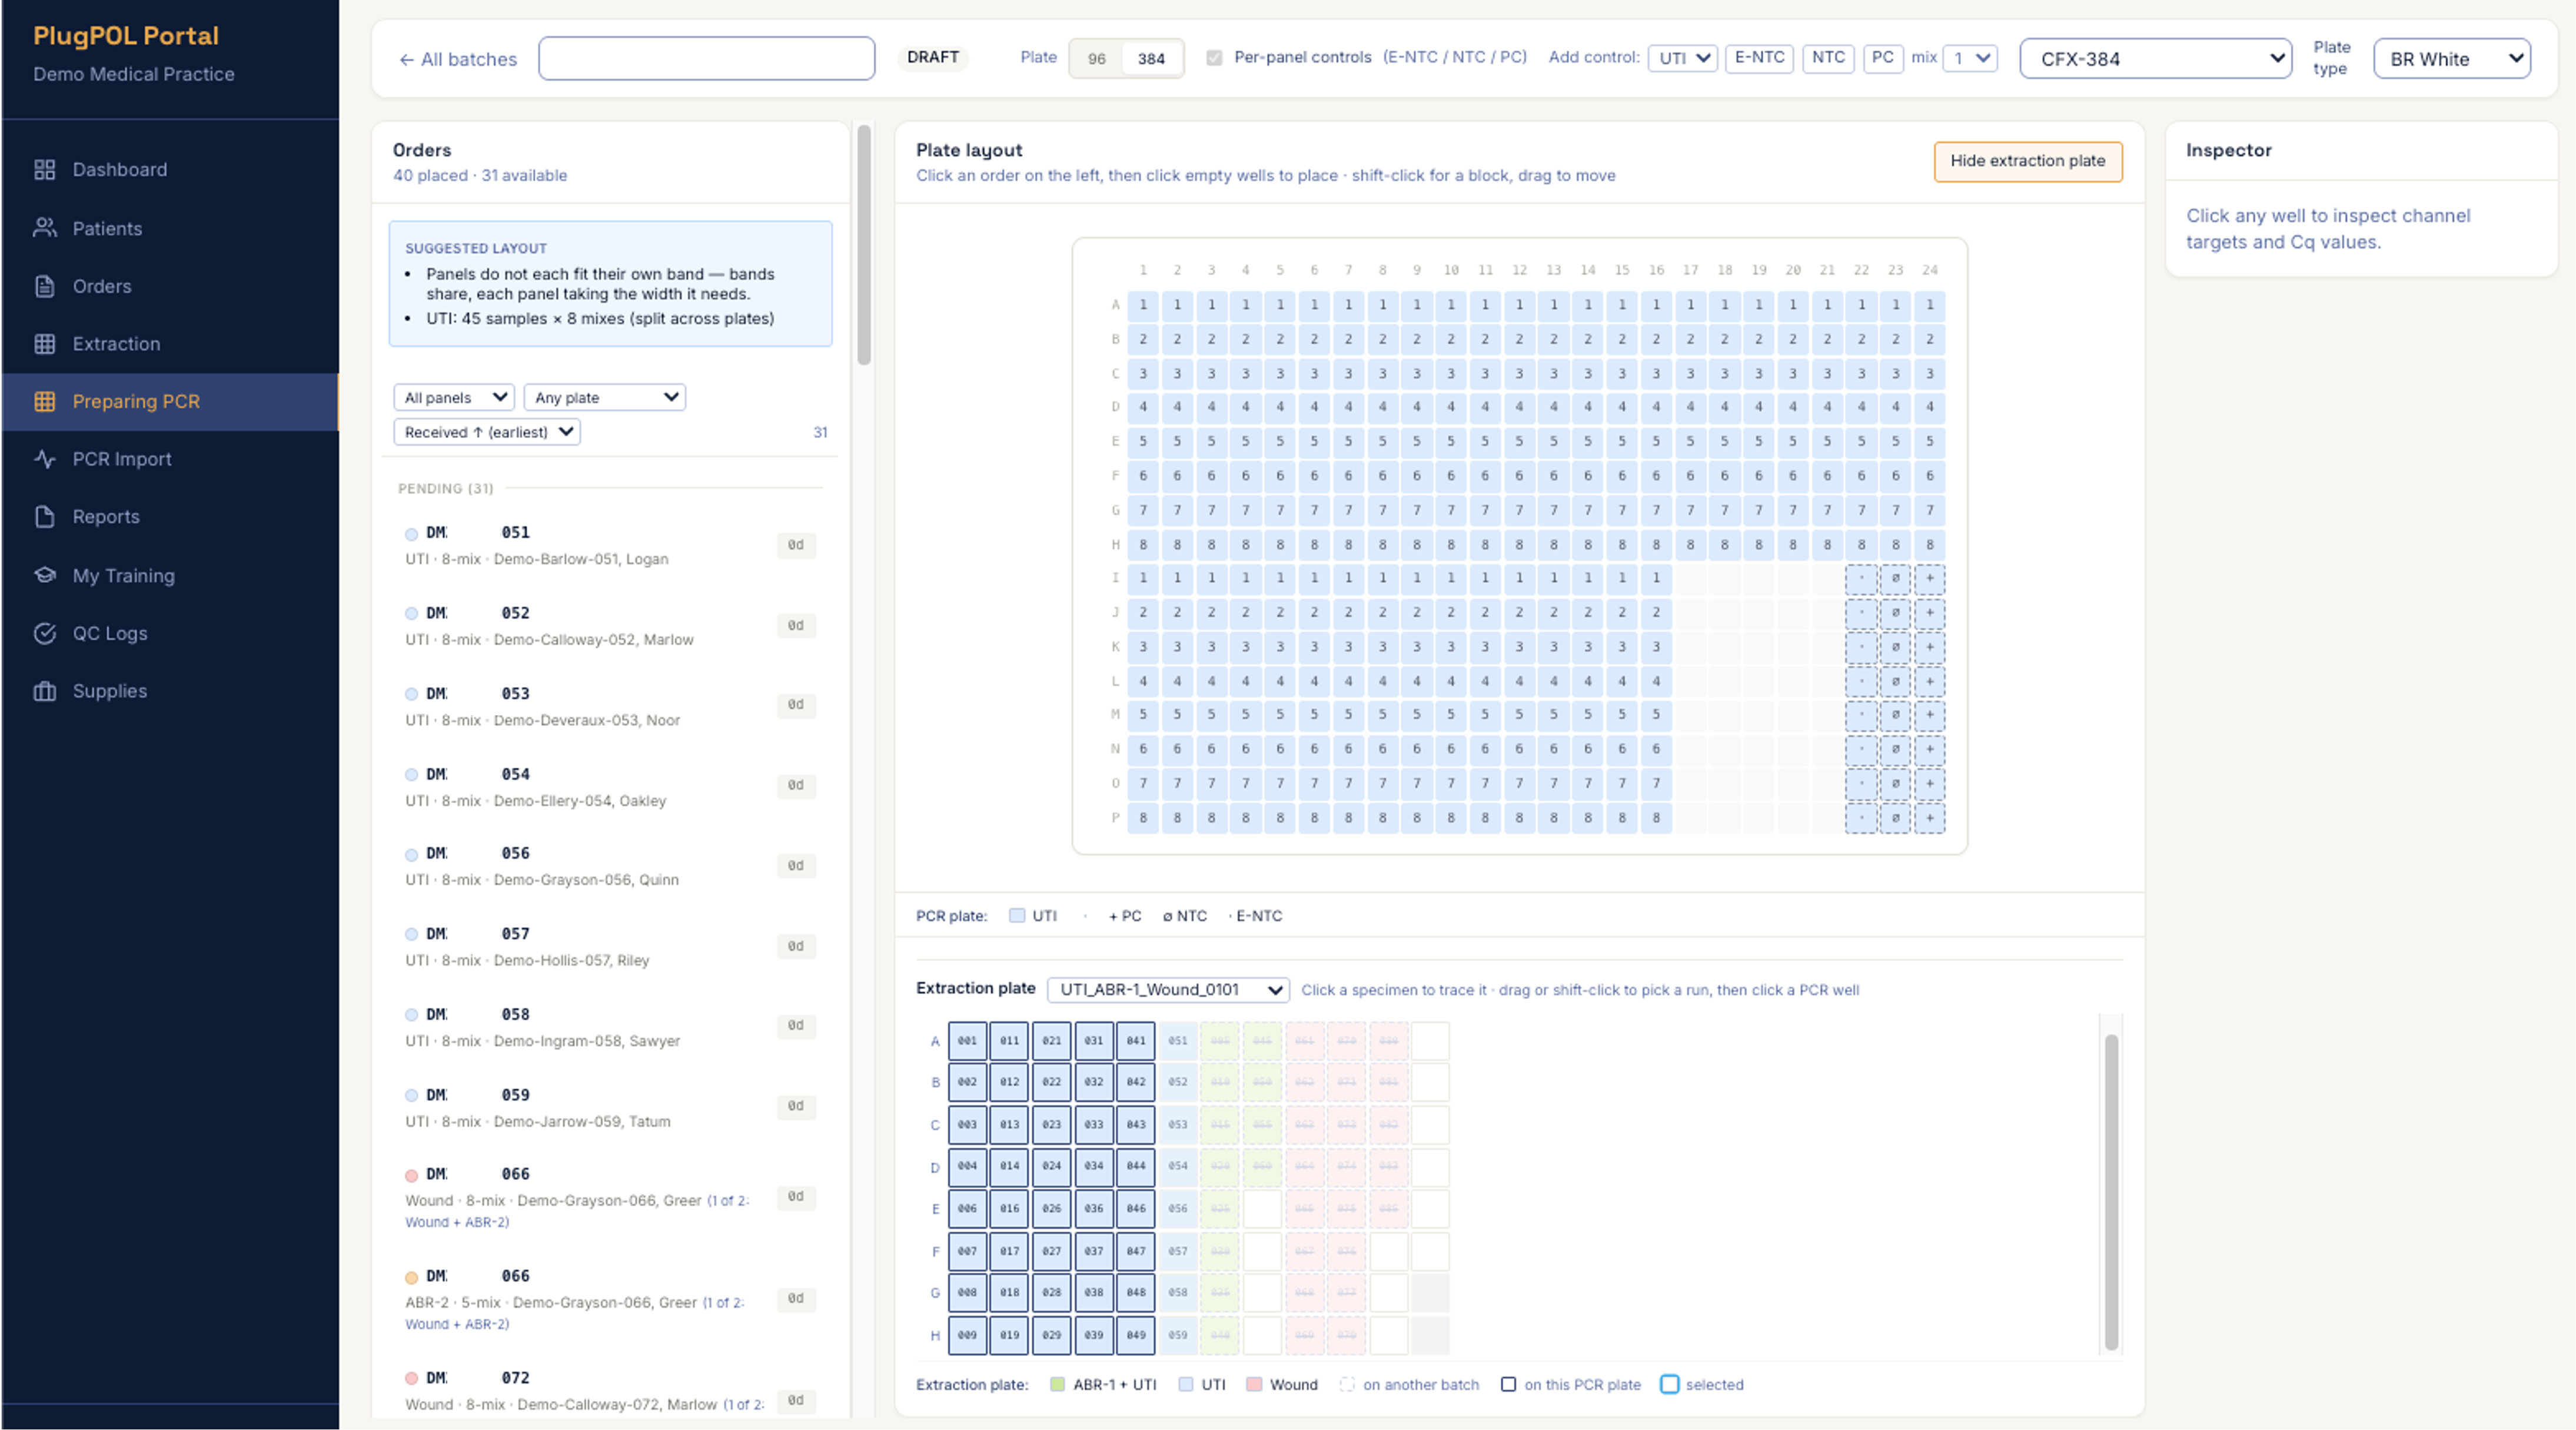Click the DRAFT status badge
Viewport: 2576px width, 1430px height.
click(932, 58)
